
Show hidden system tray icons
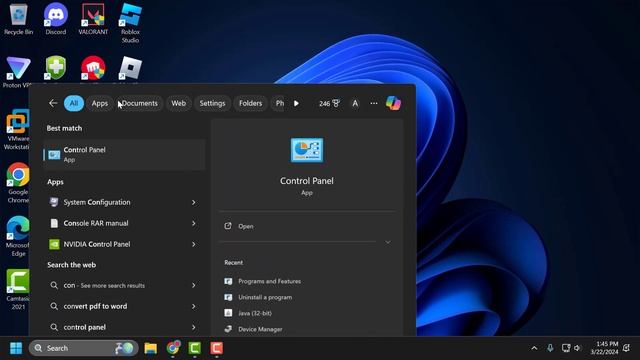click(x=534, y=348)
